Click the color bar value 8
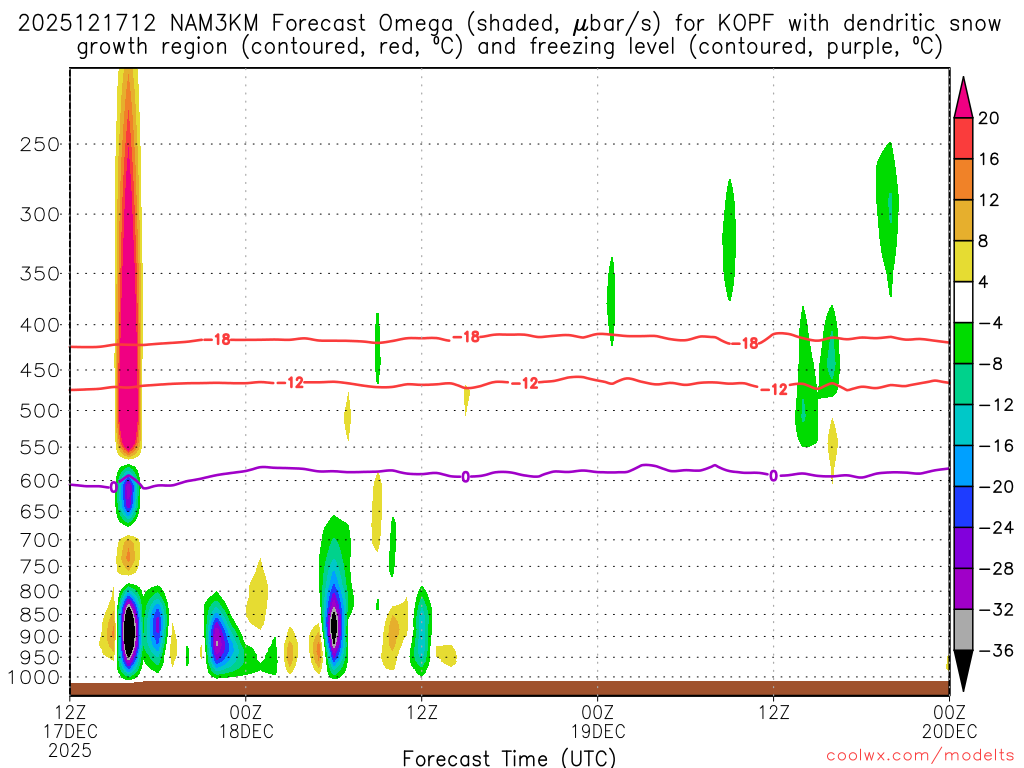The height and width of the screenshot is (768, 1024). click(984, 241)
